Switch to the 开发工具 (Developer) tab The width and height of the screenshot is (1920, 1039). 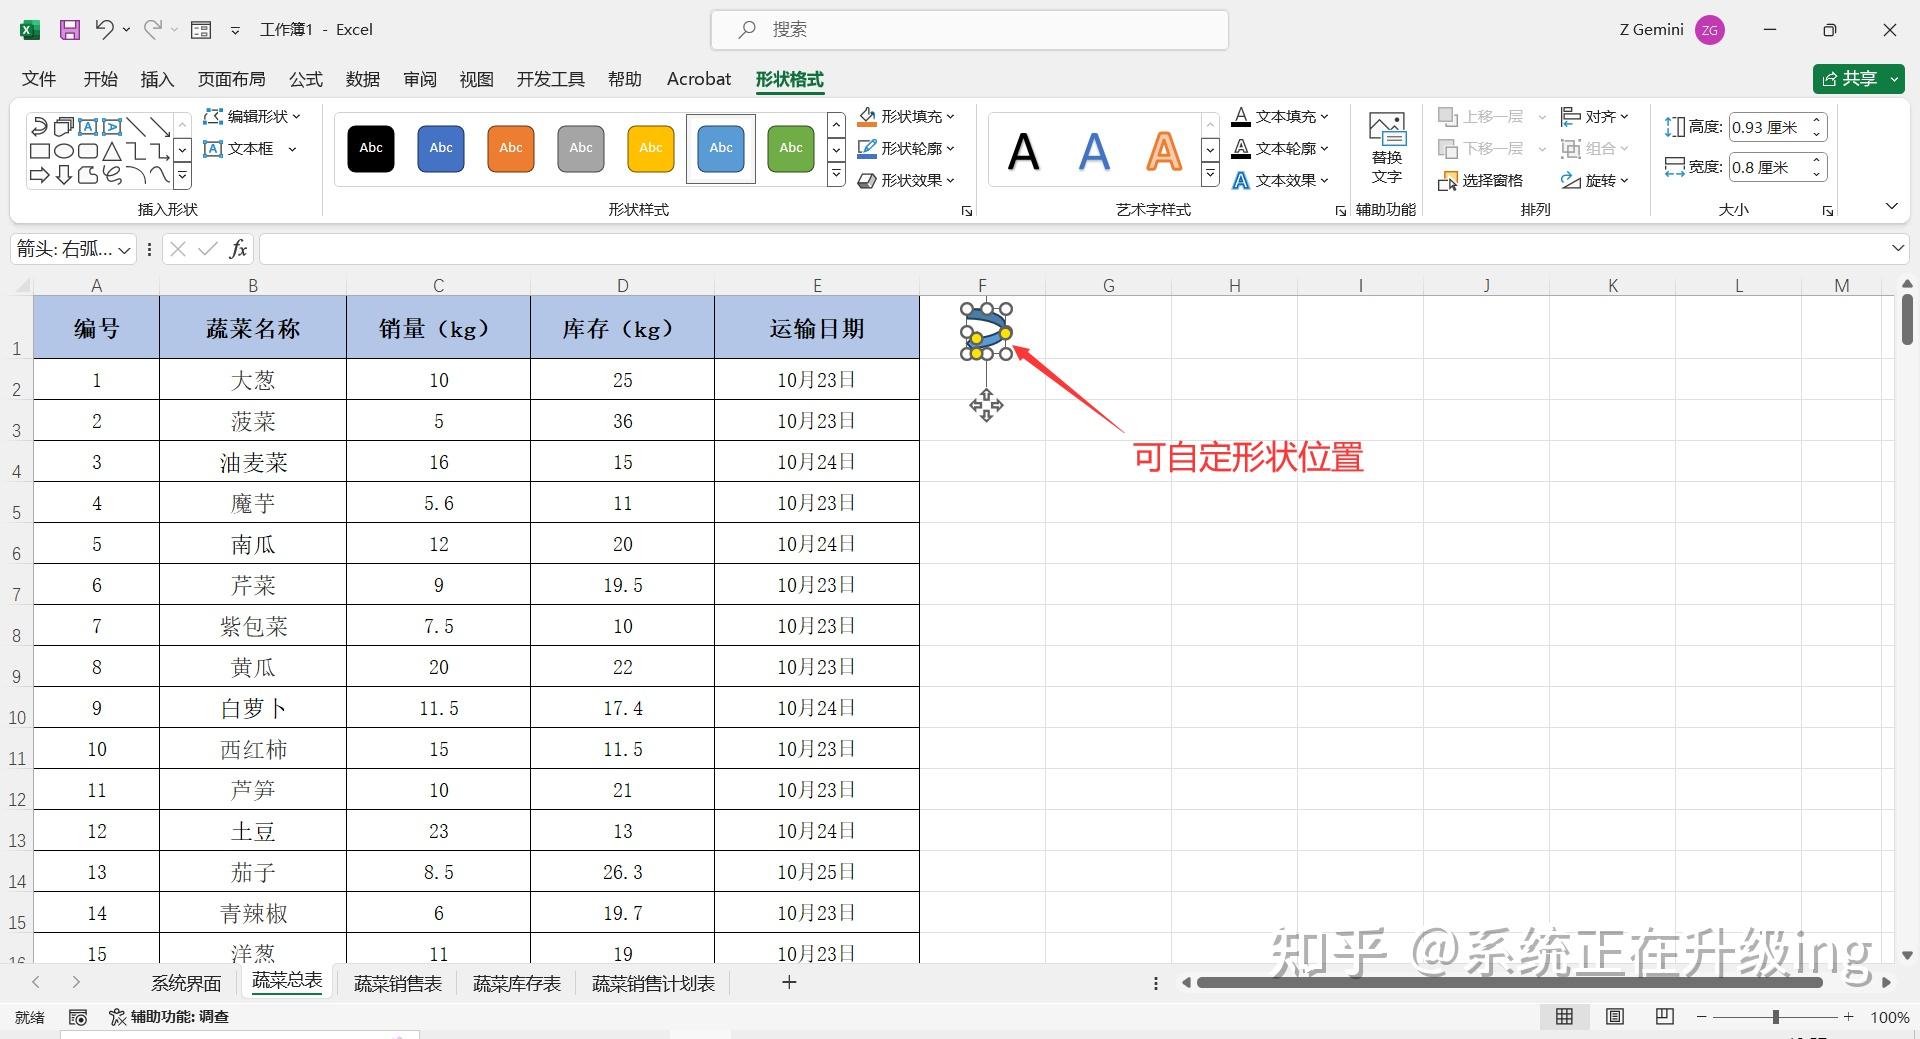pyautogui.click(x=551, y=79)
